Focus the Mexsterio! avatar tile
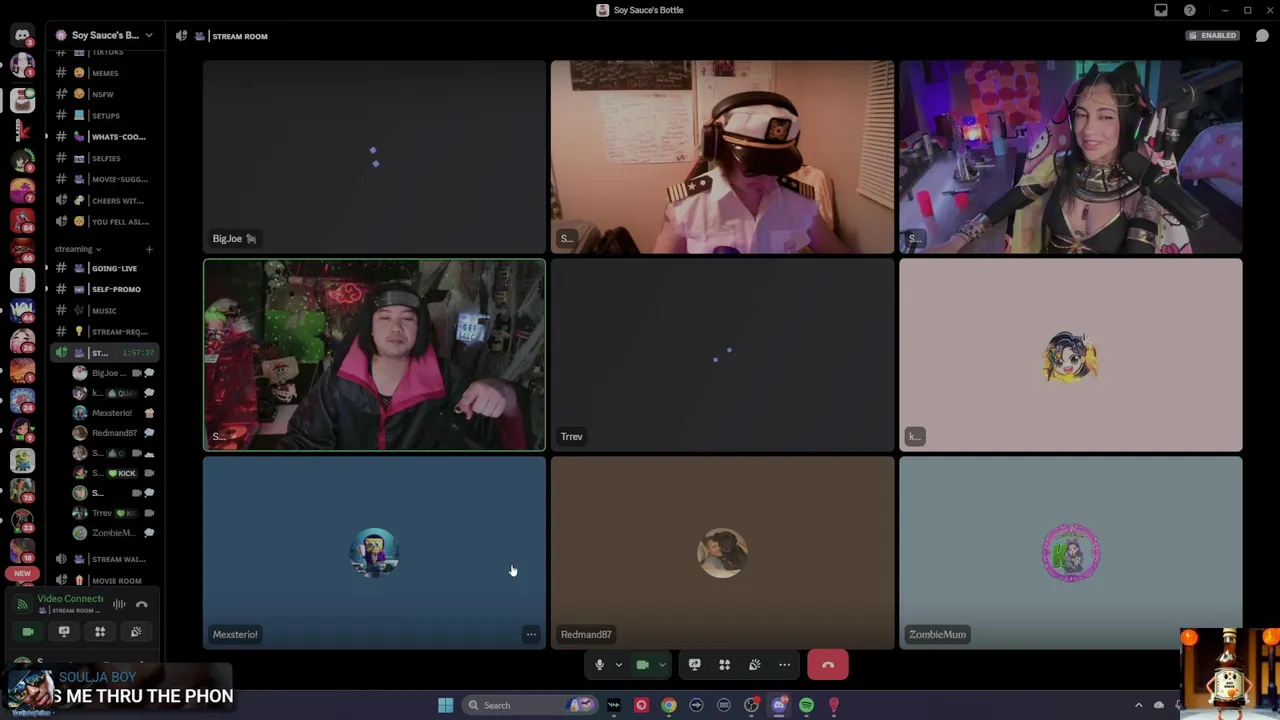Image resolution: width=1280 pixels, height=720 pixels. 375,553
